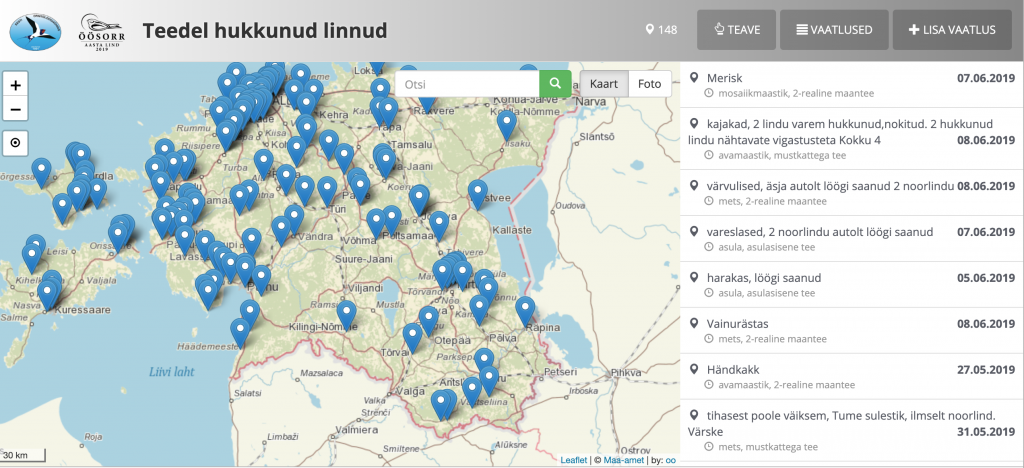Click the locate-me target icon

[x=16, y=143]
